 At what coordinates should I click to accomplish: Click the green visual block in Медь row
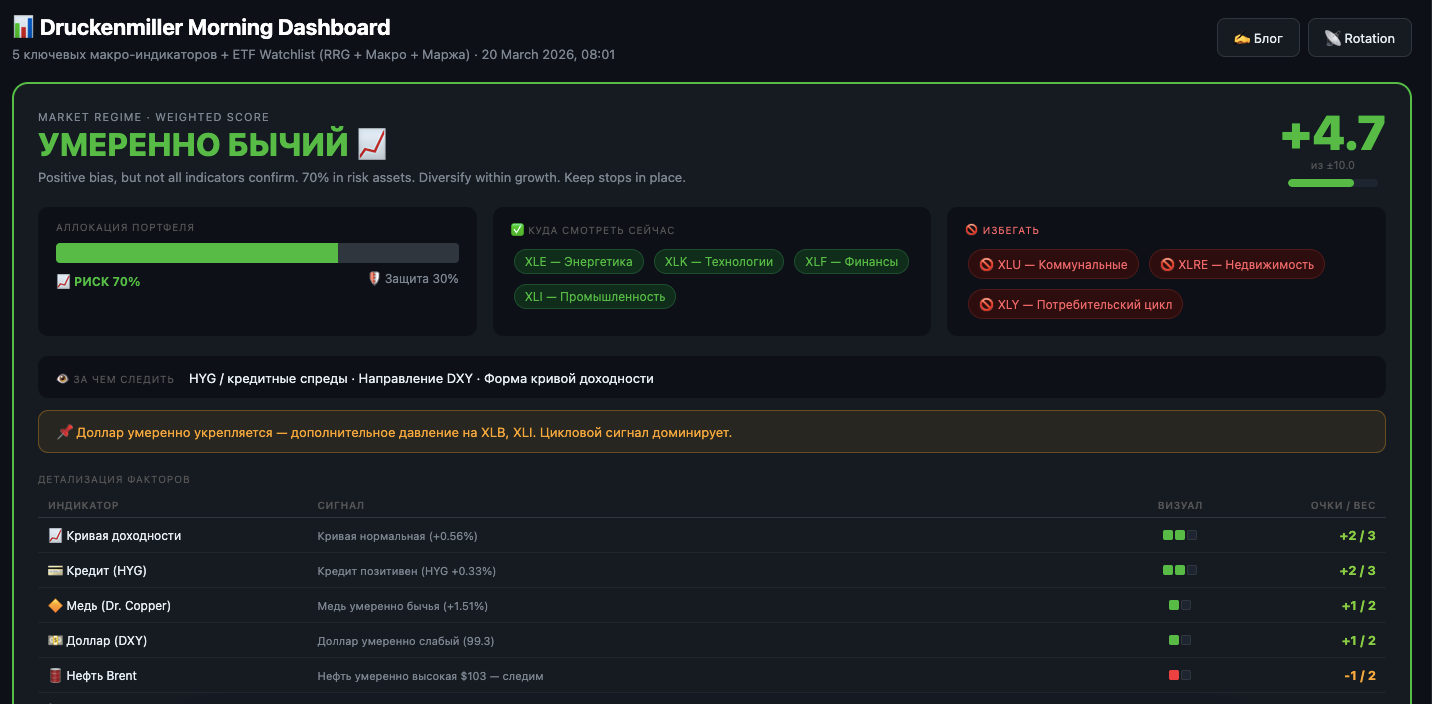[1174, 606]
